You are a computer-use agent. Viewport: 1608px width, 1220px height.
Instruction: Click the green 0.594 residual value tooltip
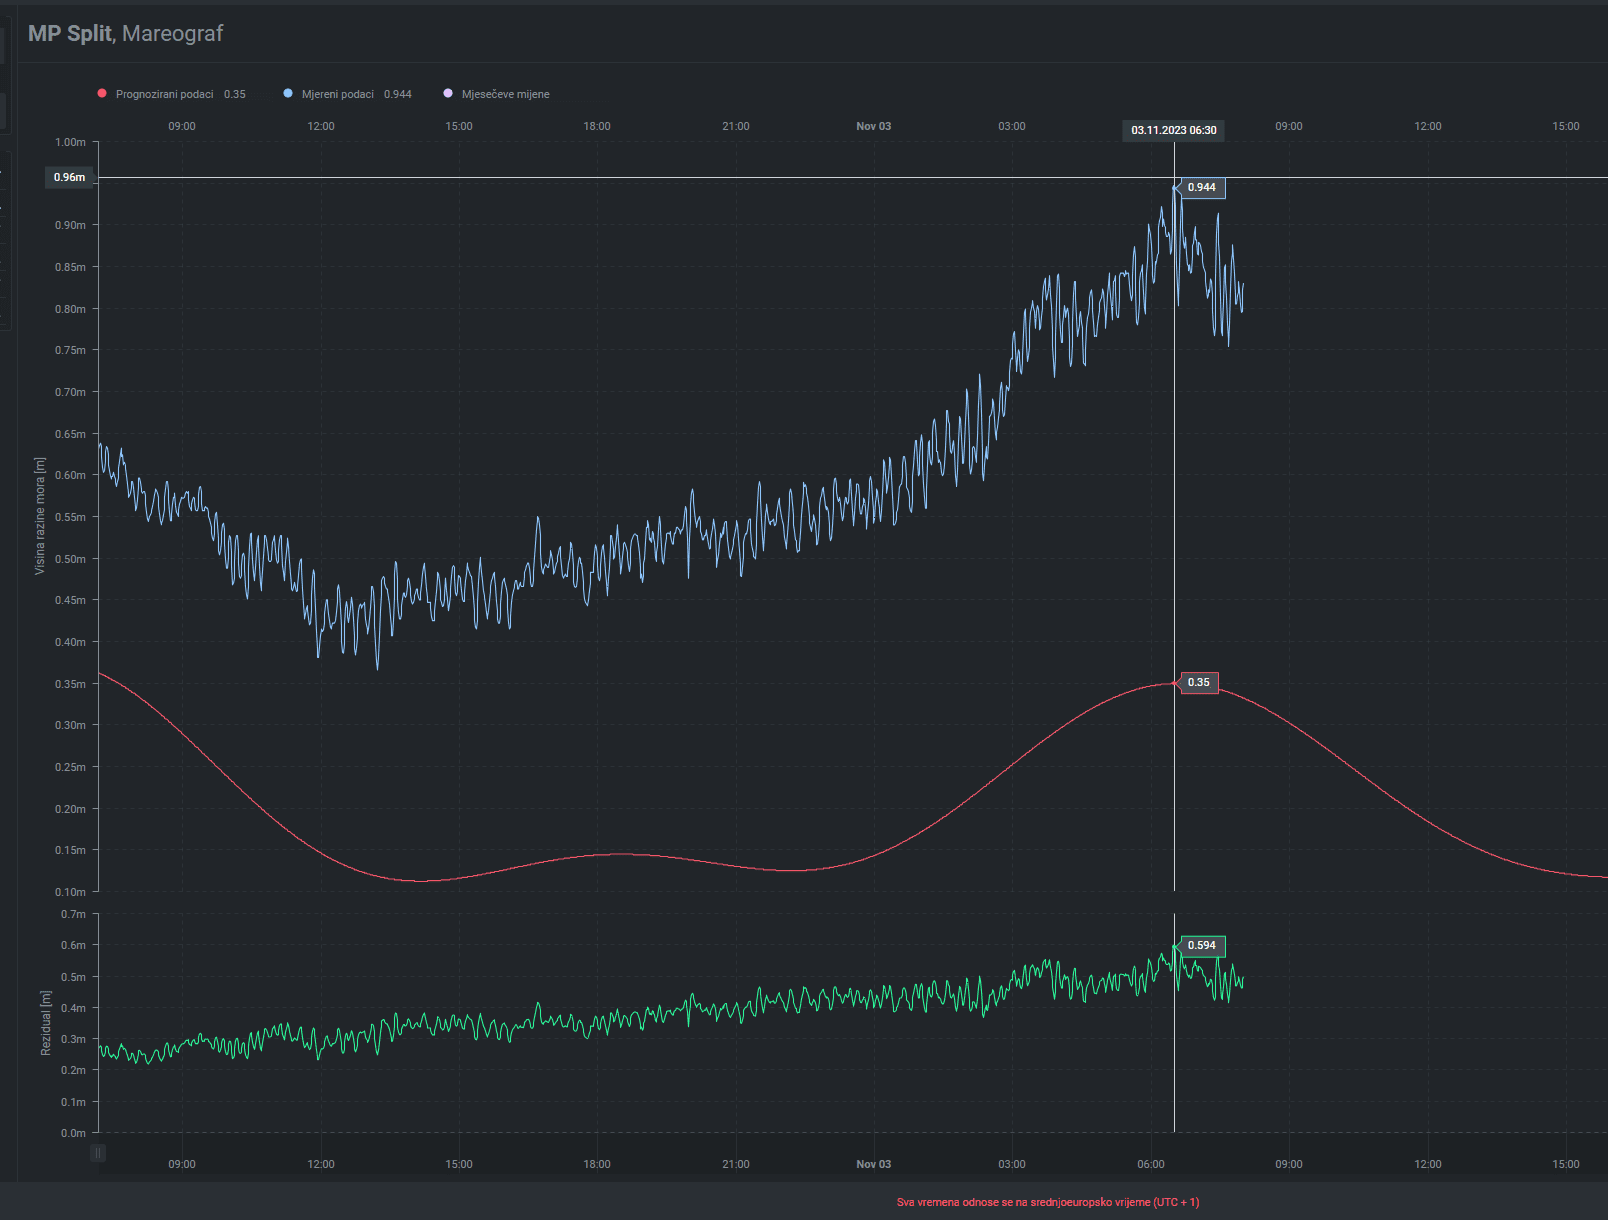point(1202,946)
